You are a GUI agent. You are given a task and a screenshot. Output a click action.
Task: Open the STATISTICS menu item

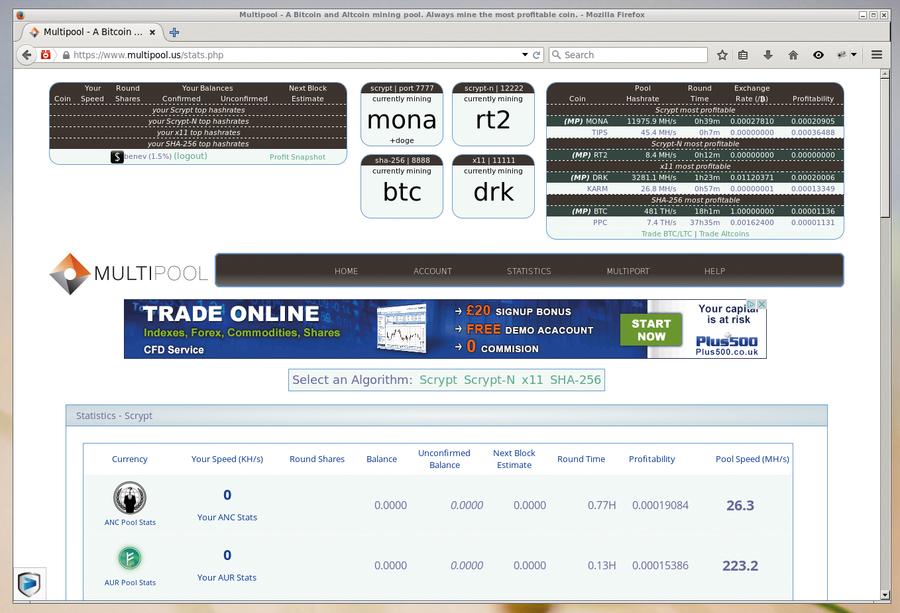tap(529, 271)
